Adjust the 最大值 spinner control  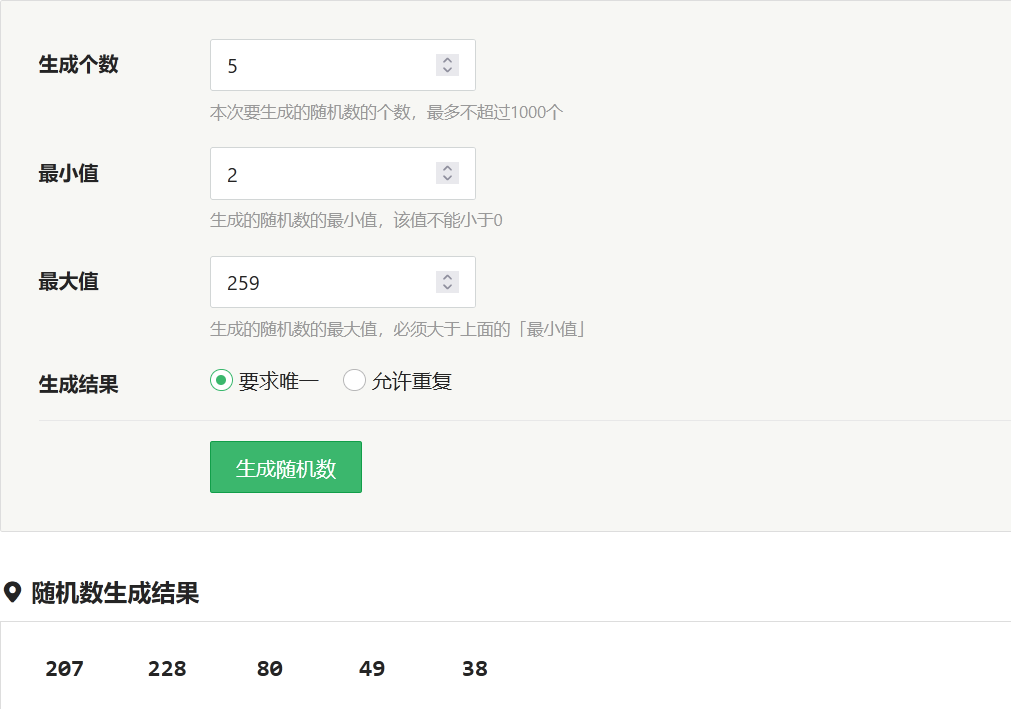point(447,282)
